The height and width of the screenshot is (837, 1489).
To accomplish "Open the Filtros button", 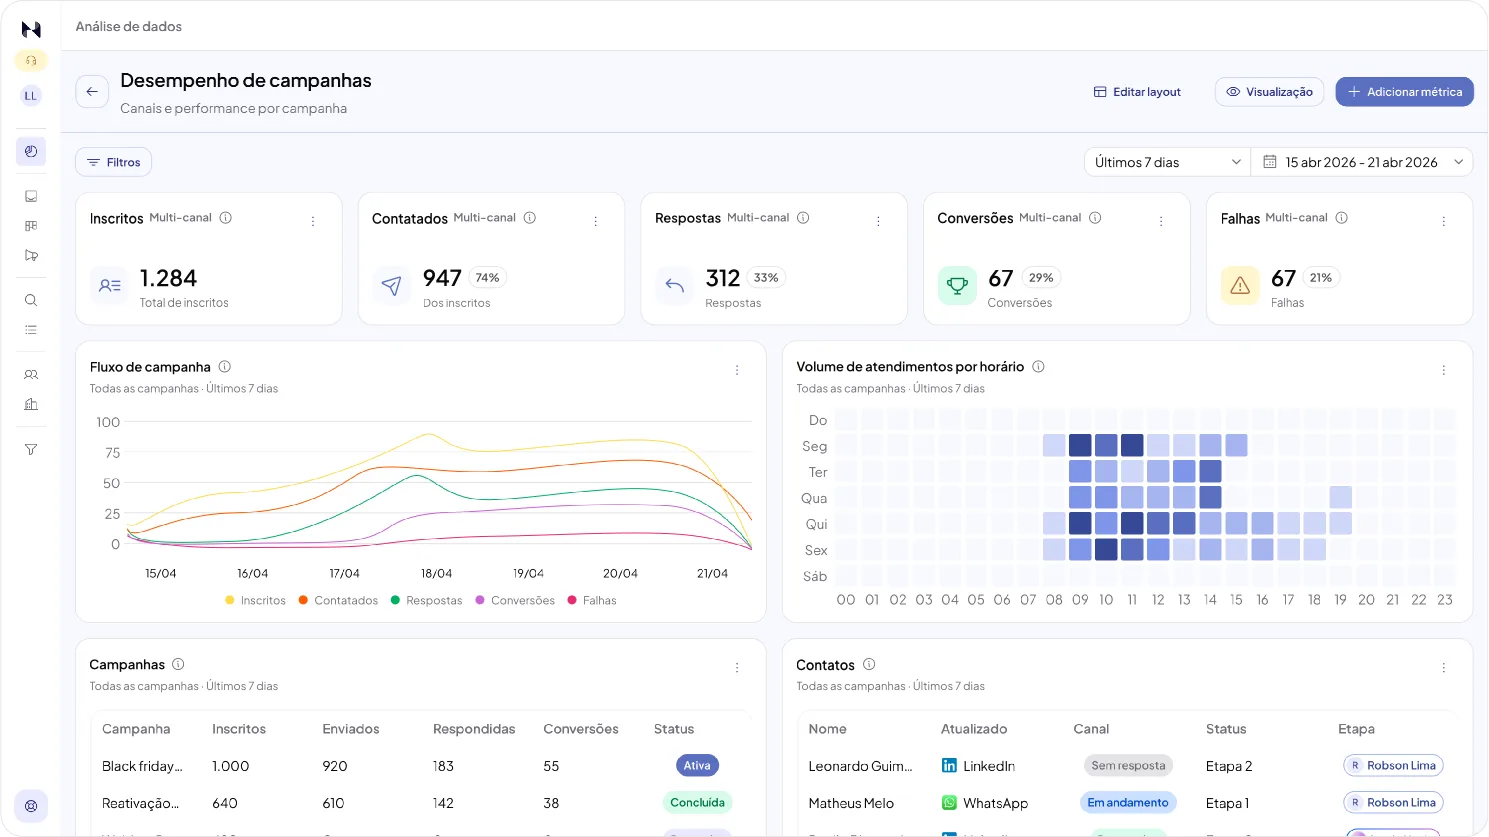I will coord(114,162).
